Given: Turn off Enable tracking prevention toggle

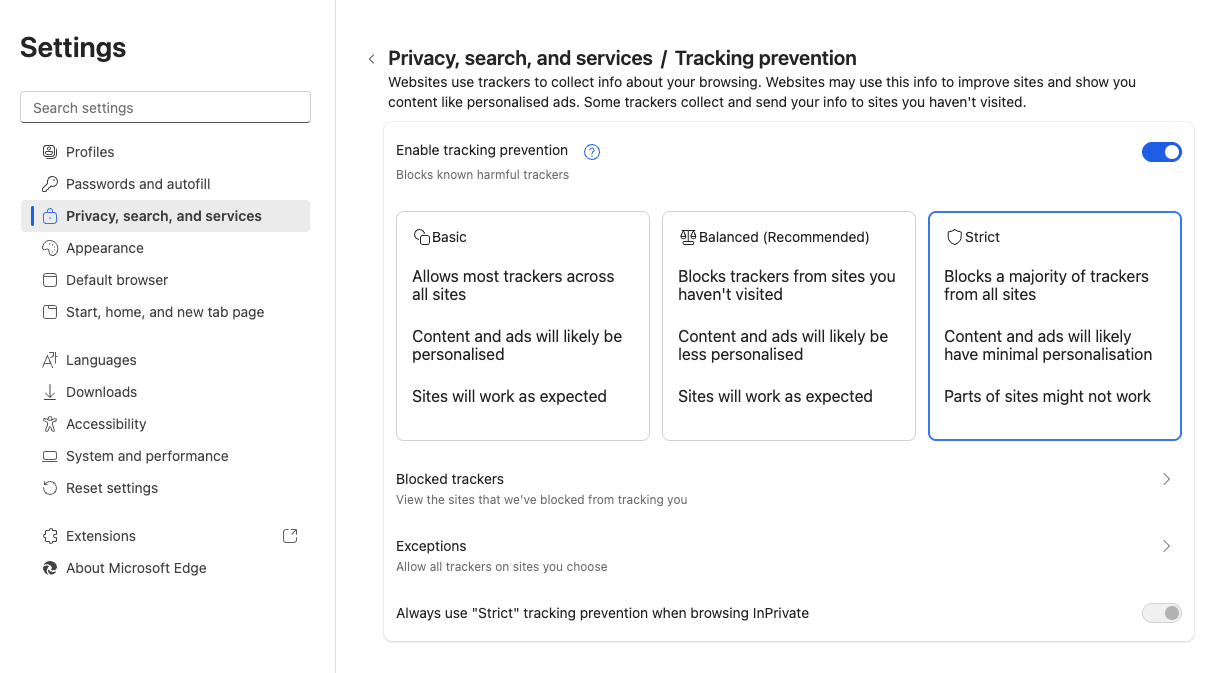Looking at the screenshot, I should (1161, 152).
